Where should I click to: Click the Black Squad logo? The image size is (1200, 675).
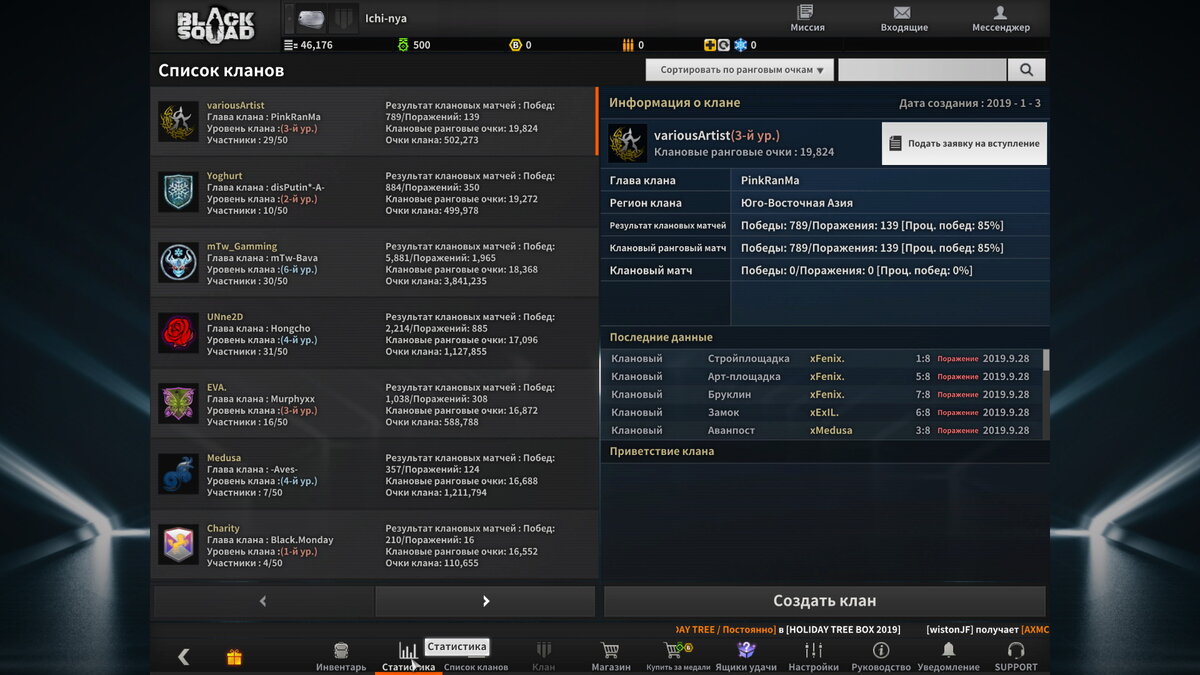[x=216, y=25]
